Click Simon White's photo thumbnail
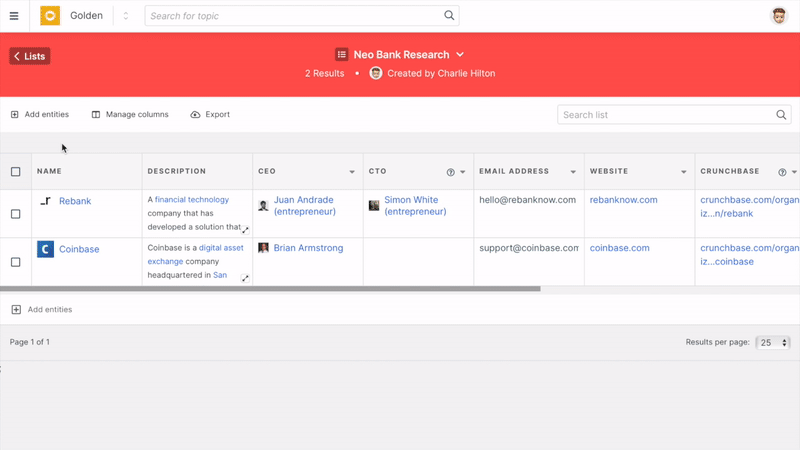The image size is (800, 450). (x=374, y=206)
